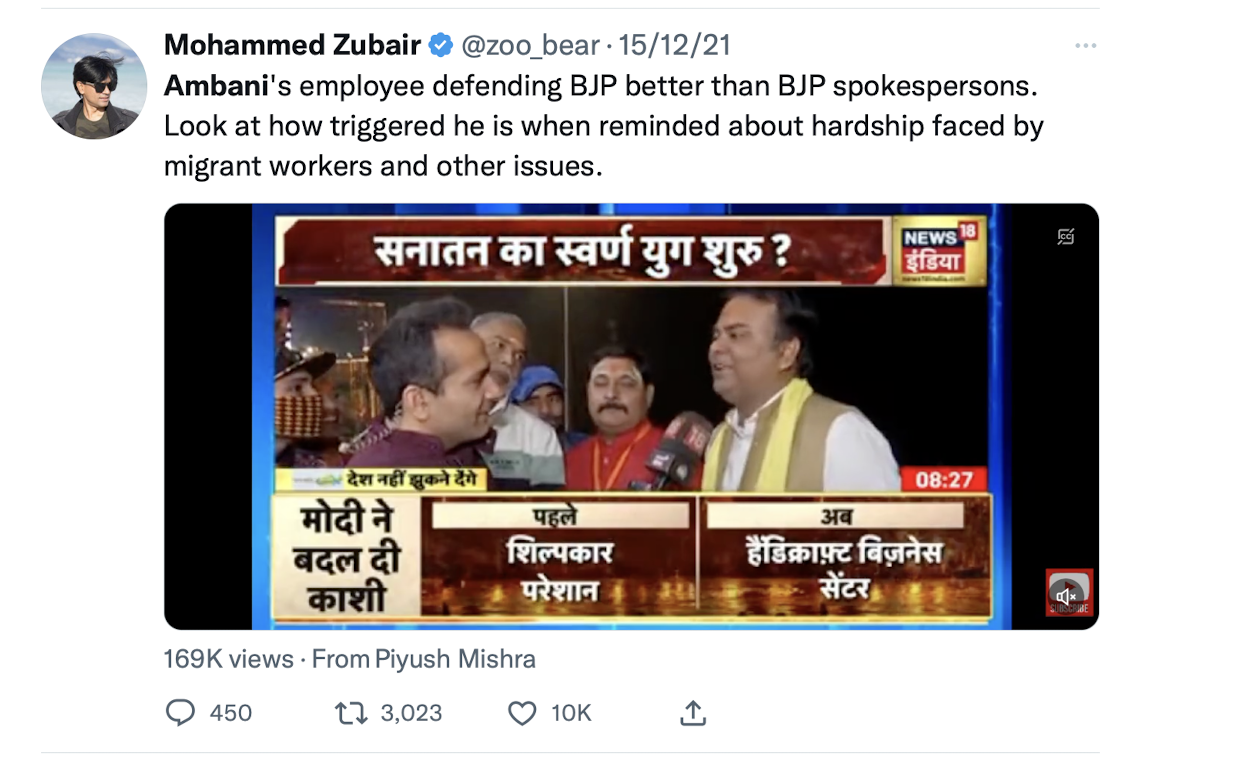Click the 10K likes count

pyautogui.click(x=571, y=713)
